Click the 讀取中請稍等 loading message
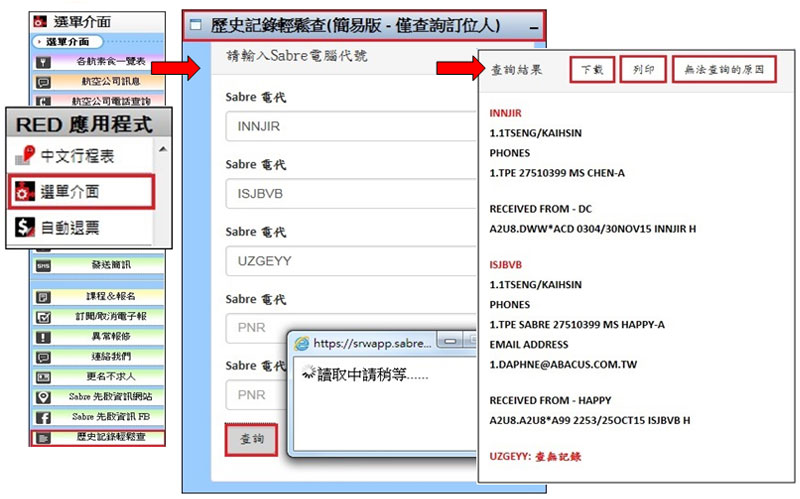Image resolution: width=800 pixels, height=499 pixels. 372,375
